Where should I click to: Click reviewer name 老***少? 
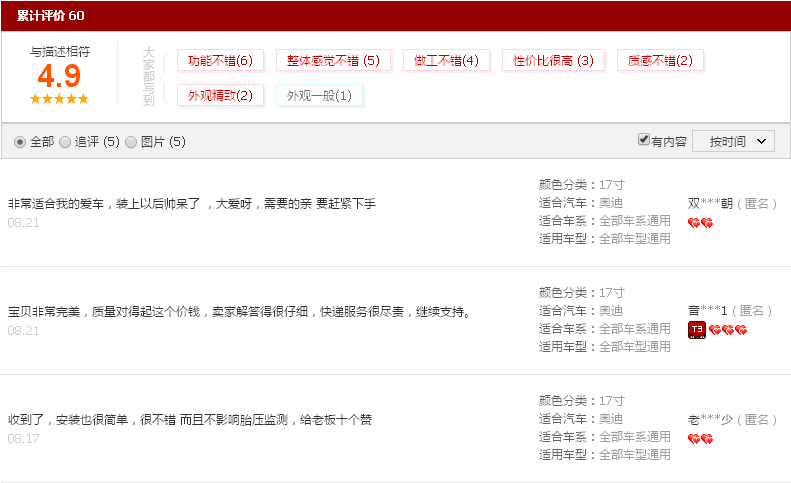(x=710, y=419)
